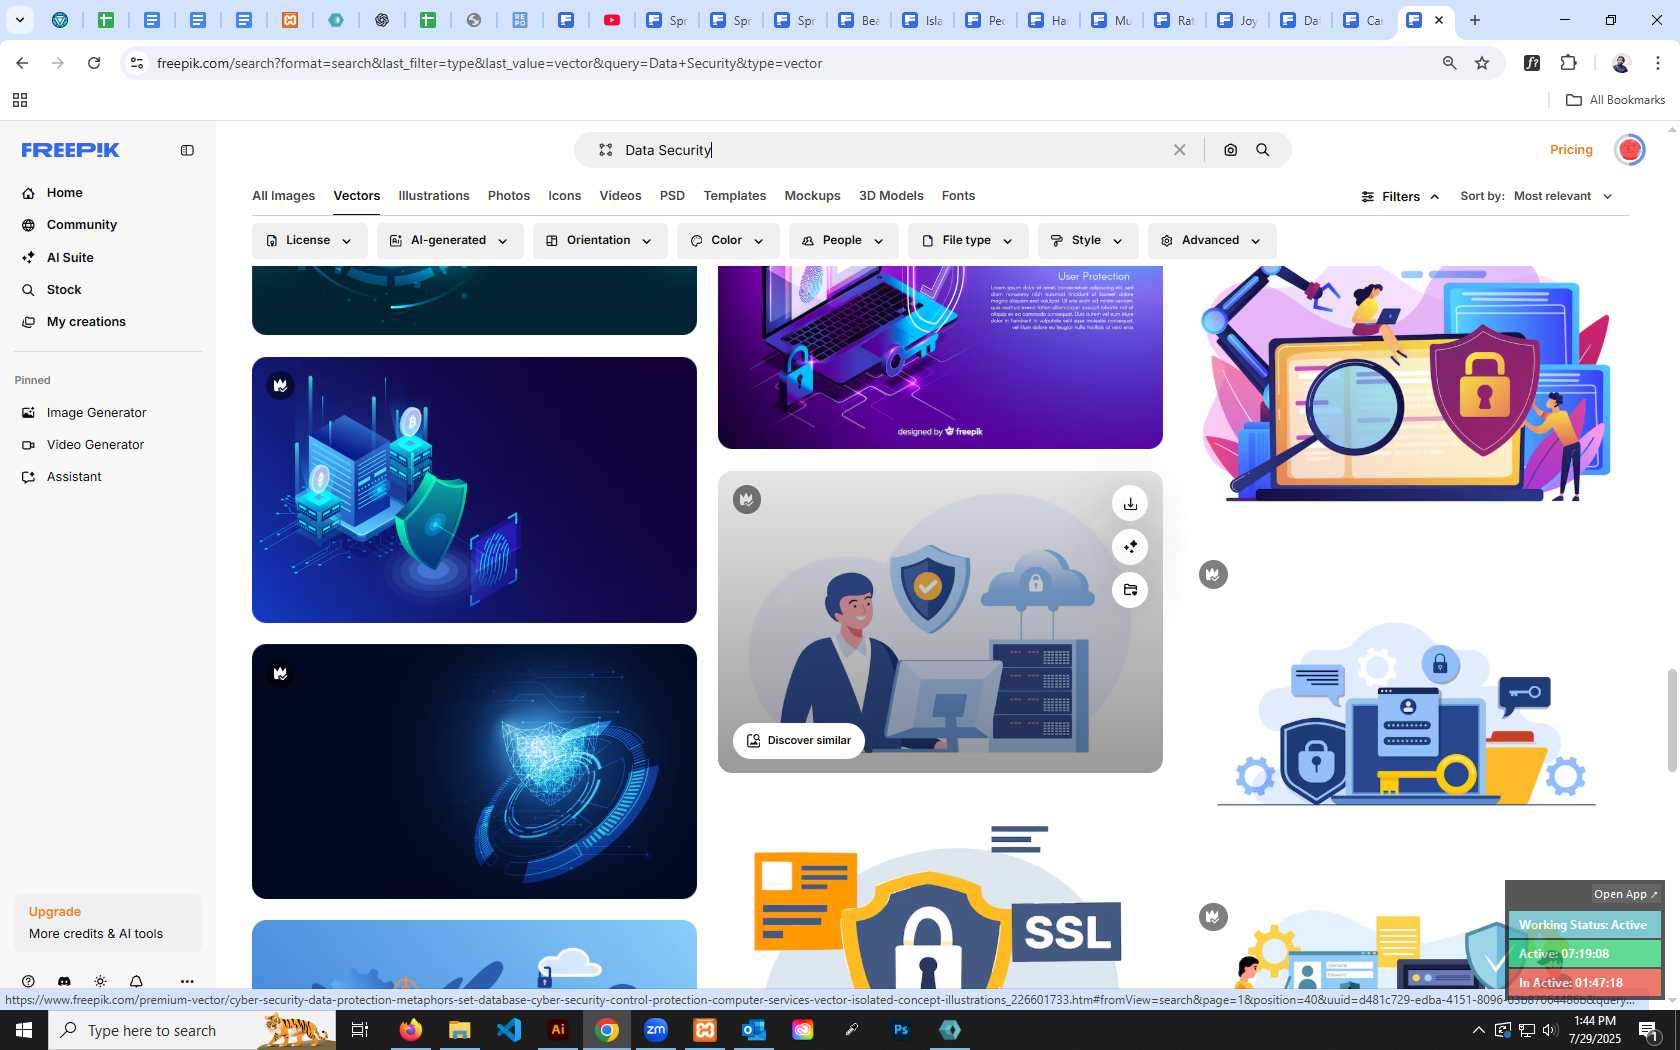Collapse the Filters panel

(x=1400, y=197)
